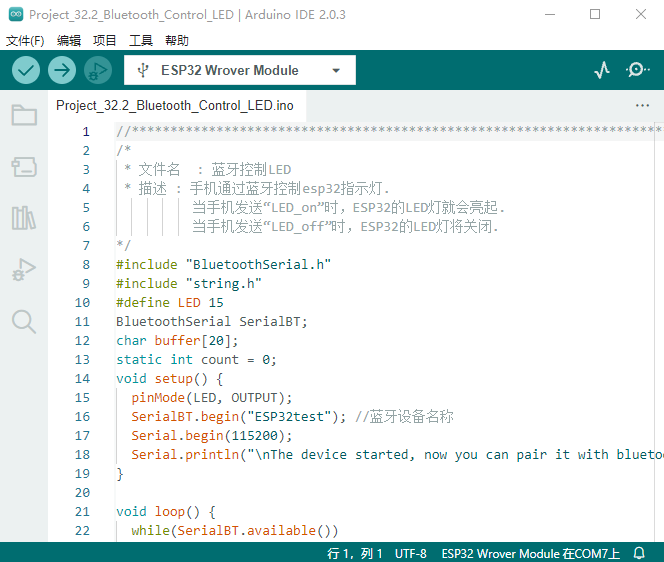The width and height of the screenshot is (664, 562).
Task: Click the UTF-8 encoding indicator in status bar
Action: 410,553
